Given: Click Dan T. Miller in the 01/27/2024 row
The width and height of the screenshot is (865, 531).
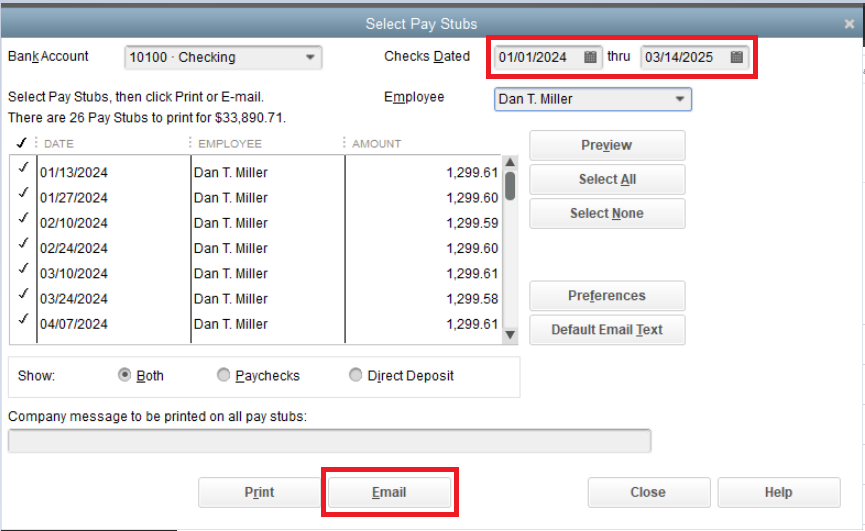Looking at the screenshot, I should [x=231, y=198].
